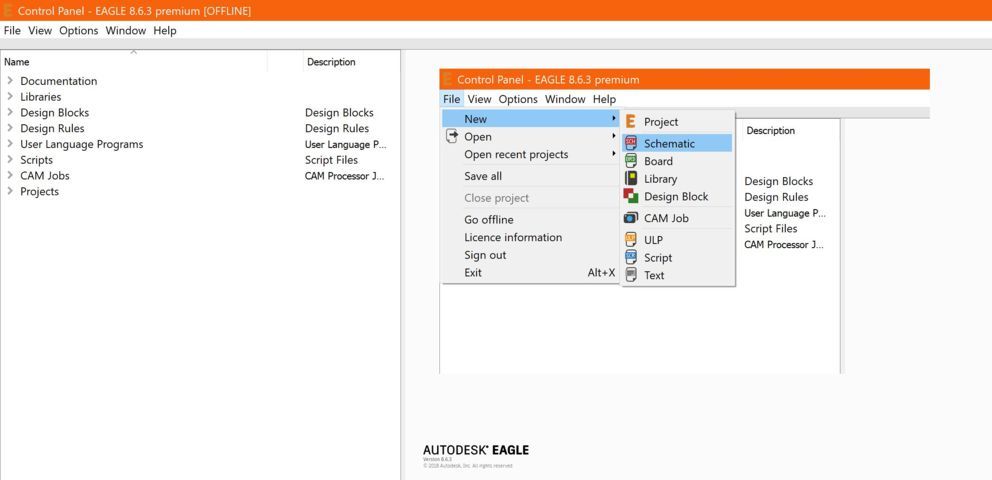Image resolution: width=992 pixels, height=480 pixels.
Task: Click 'CAM Processor J...' description in main tree
Action: coord(345,175)
